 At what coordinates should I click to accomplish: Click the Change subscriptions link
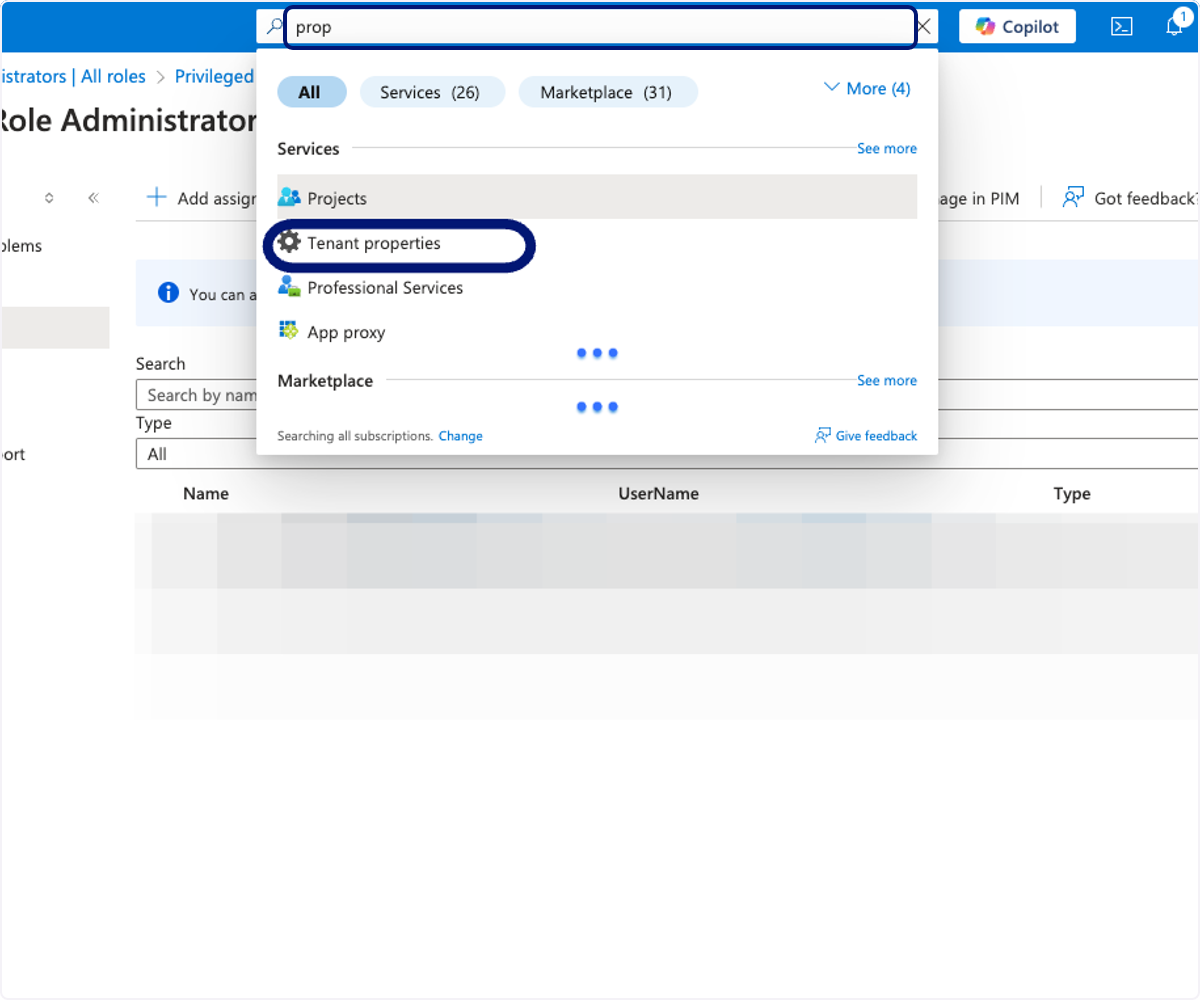point(460,436)
